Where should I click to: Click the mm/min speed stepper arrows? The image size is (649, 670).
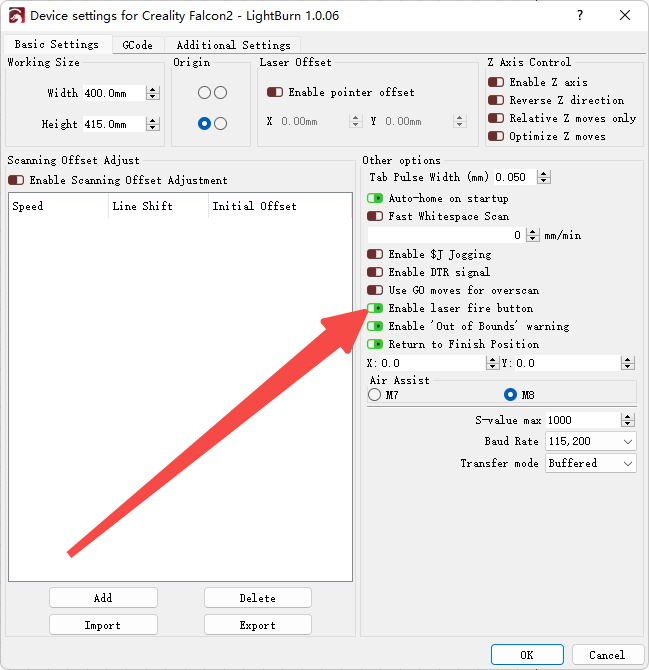click(x=532, y=235)
